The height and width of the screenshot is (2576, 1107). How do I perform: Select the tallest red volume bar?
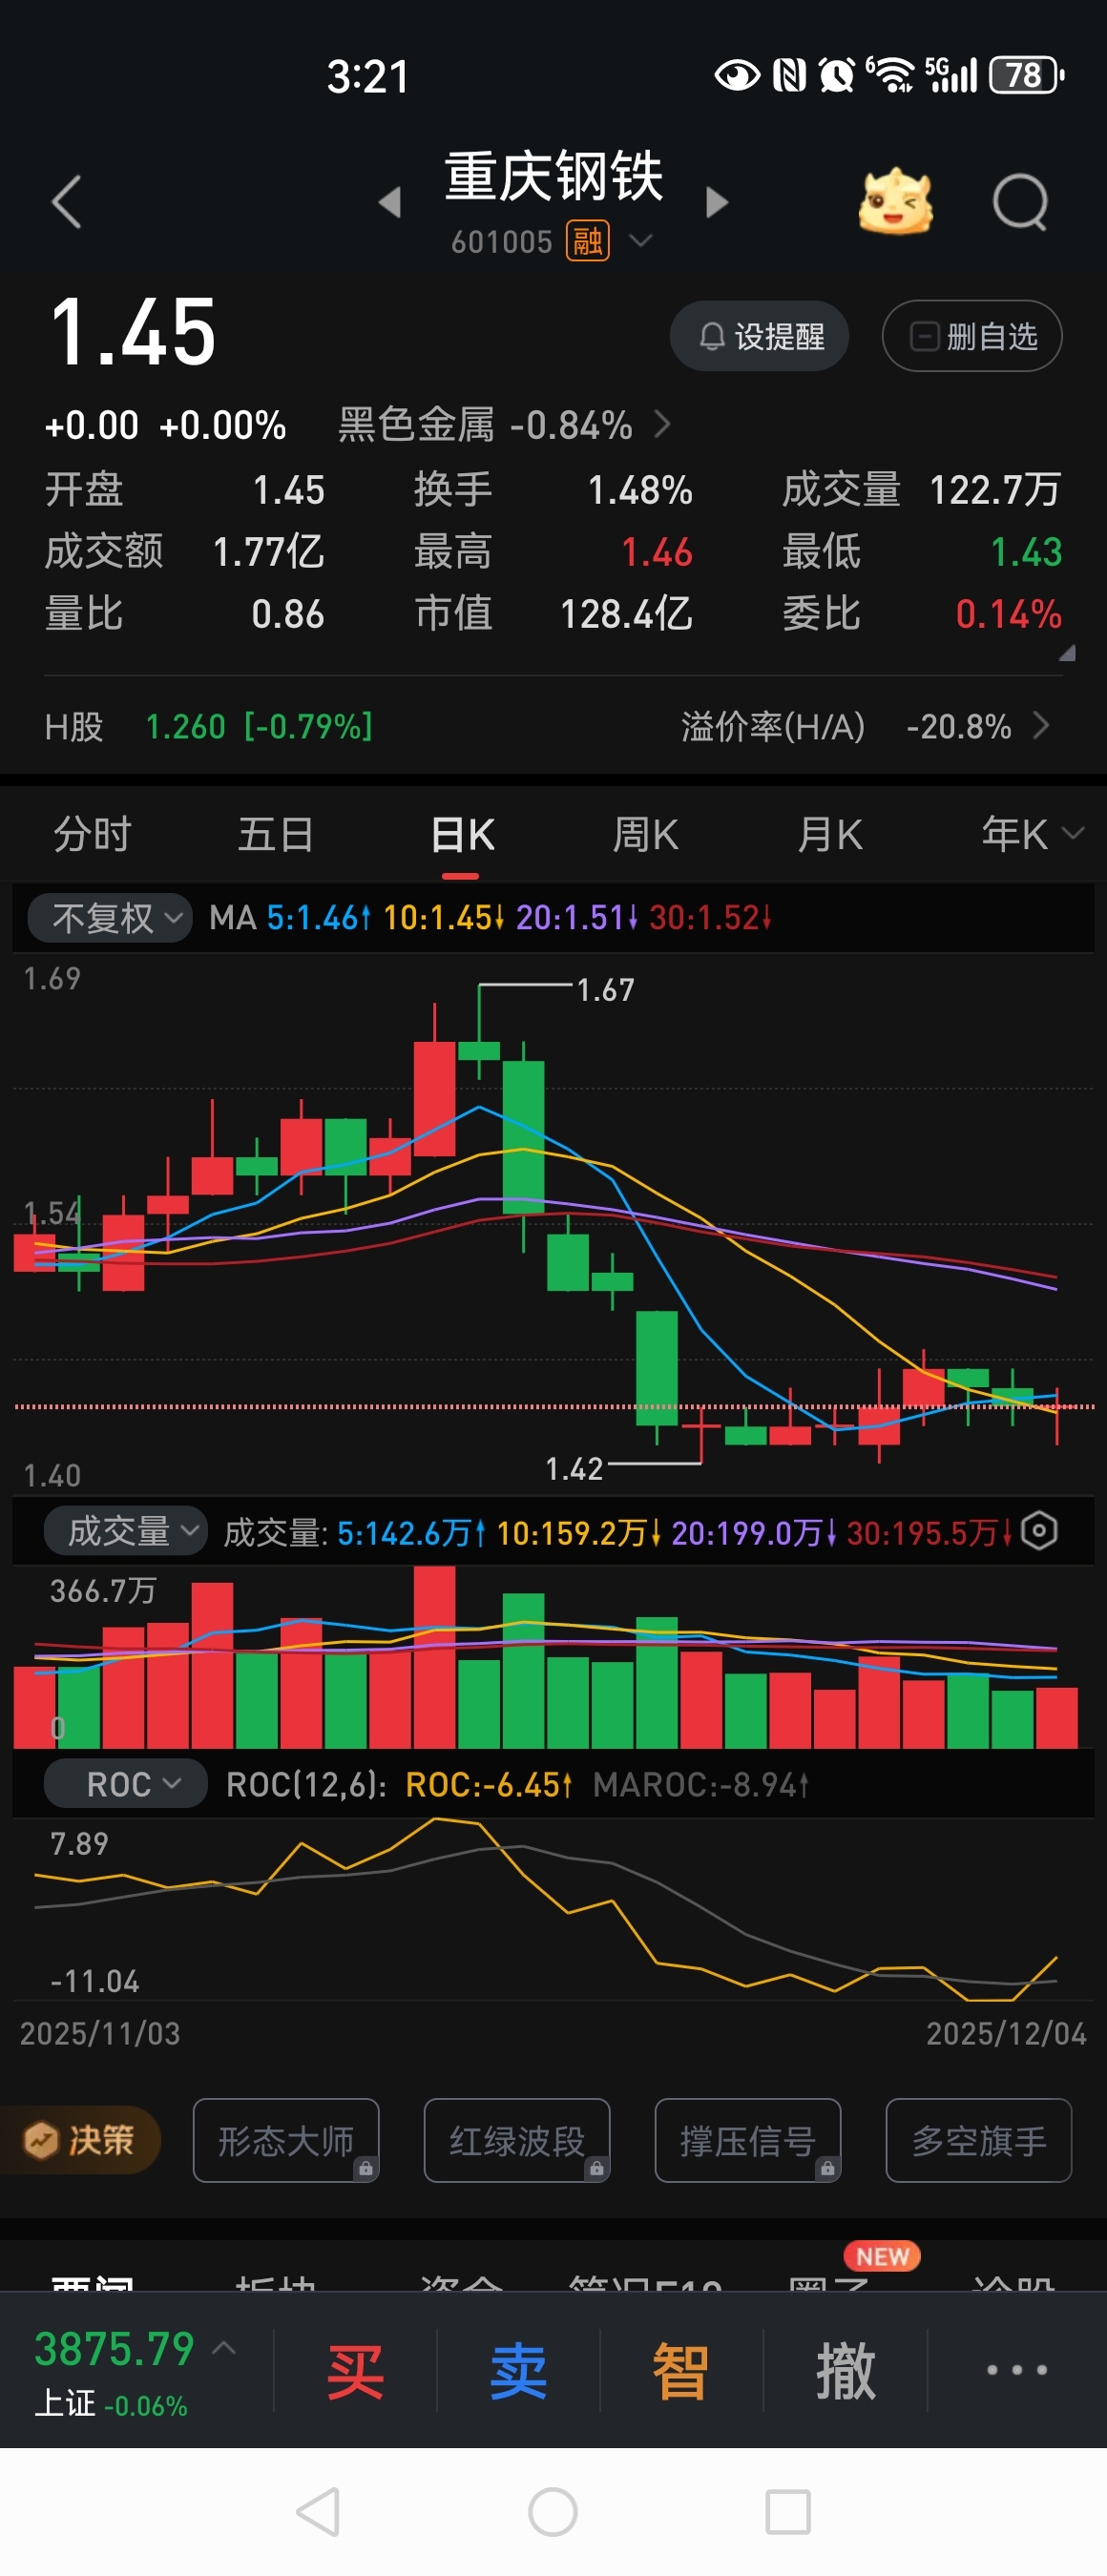(434, 1656)
